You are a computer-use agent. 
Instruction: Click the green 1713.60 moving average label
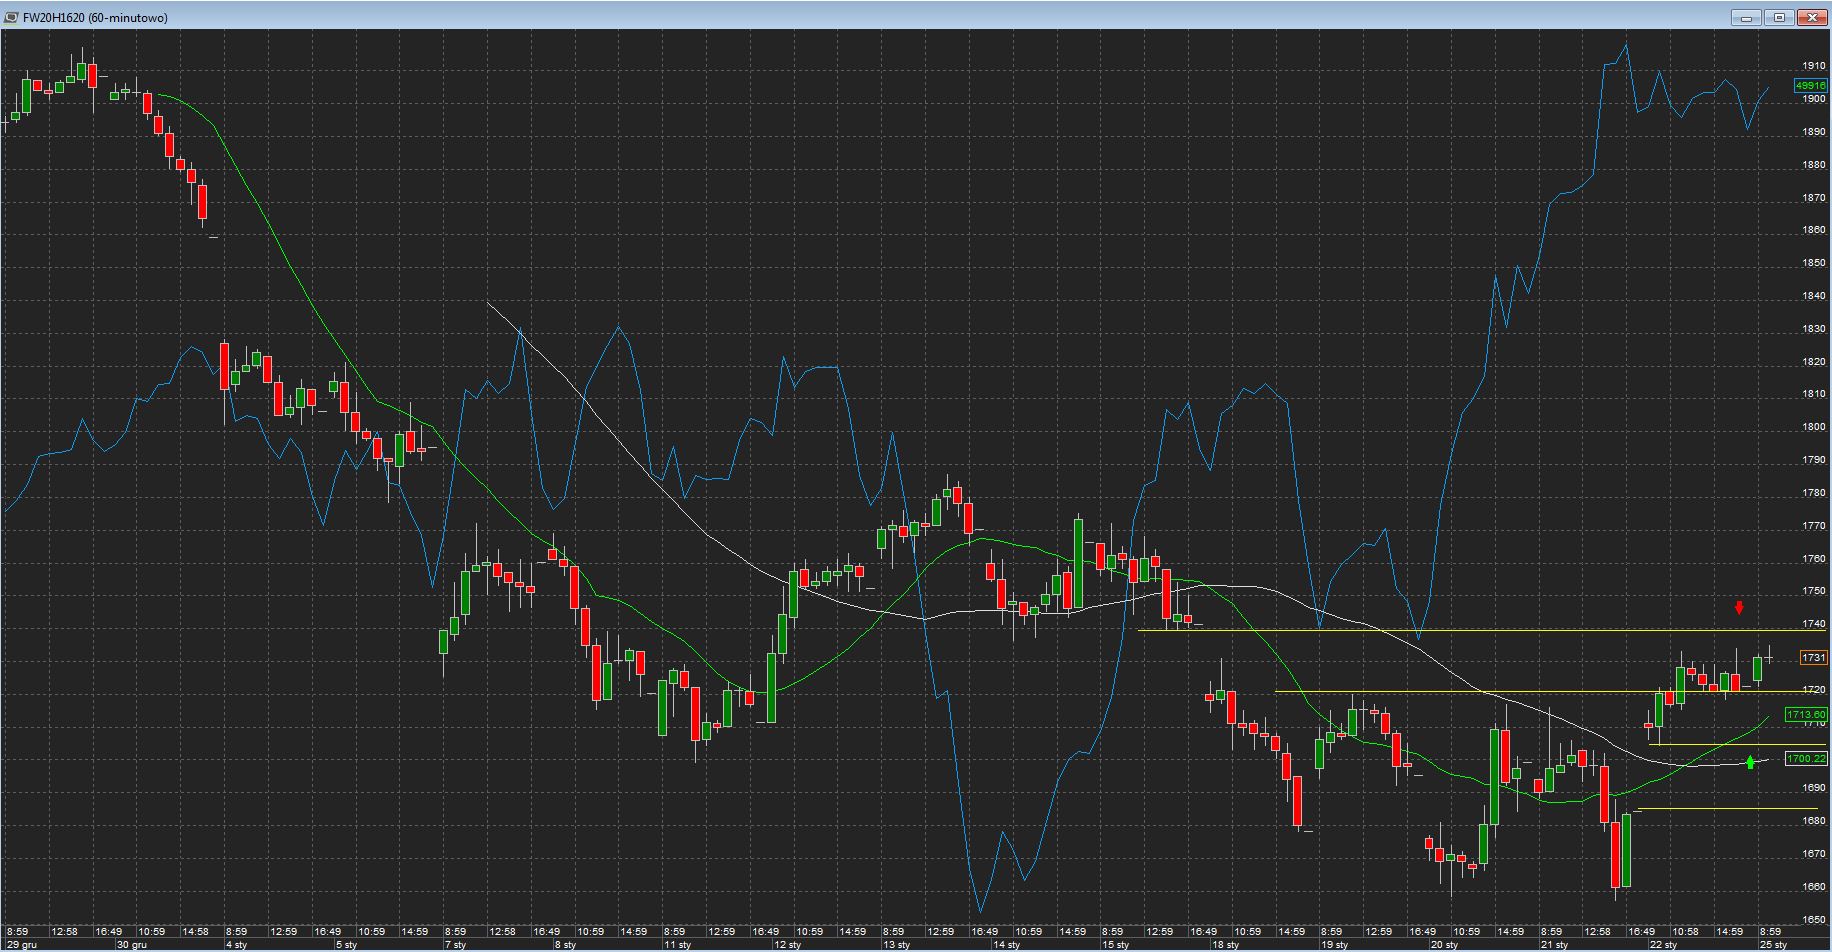pos(1806,715)
